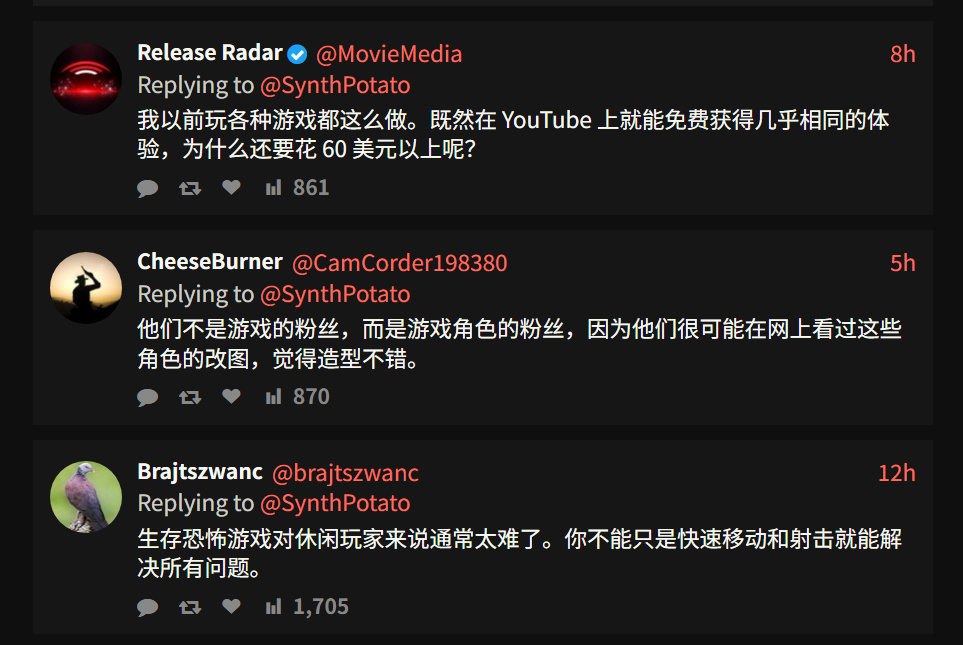This screenshot has width=963, height=645.
Task: Click @SynthPotato in Brajtszwanc's reply
Action: pyautogui.click(x=335, y=503)
